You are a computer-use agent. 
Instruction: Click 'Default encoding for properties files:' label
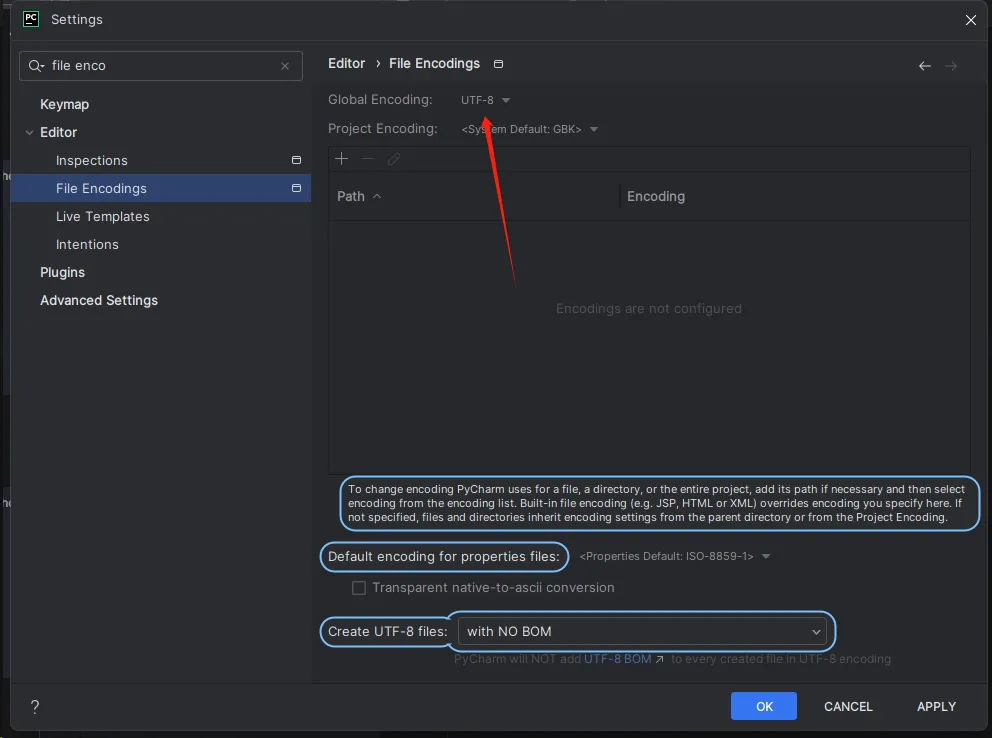[443, 557]
